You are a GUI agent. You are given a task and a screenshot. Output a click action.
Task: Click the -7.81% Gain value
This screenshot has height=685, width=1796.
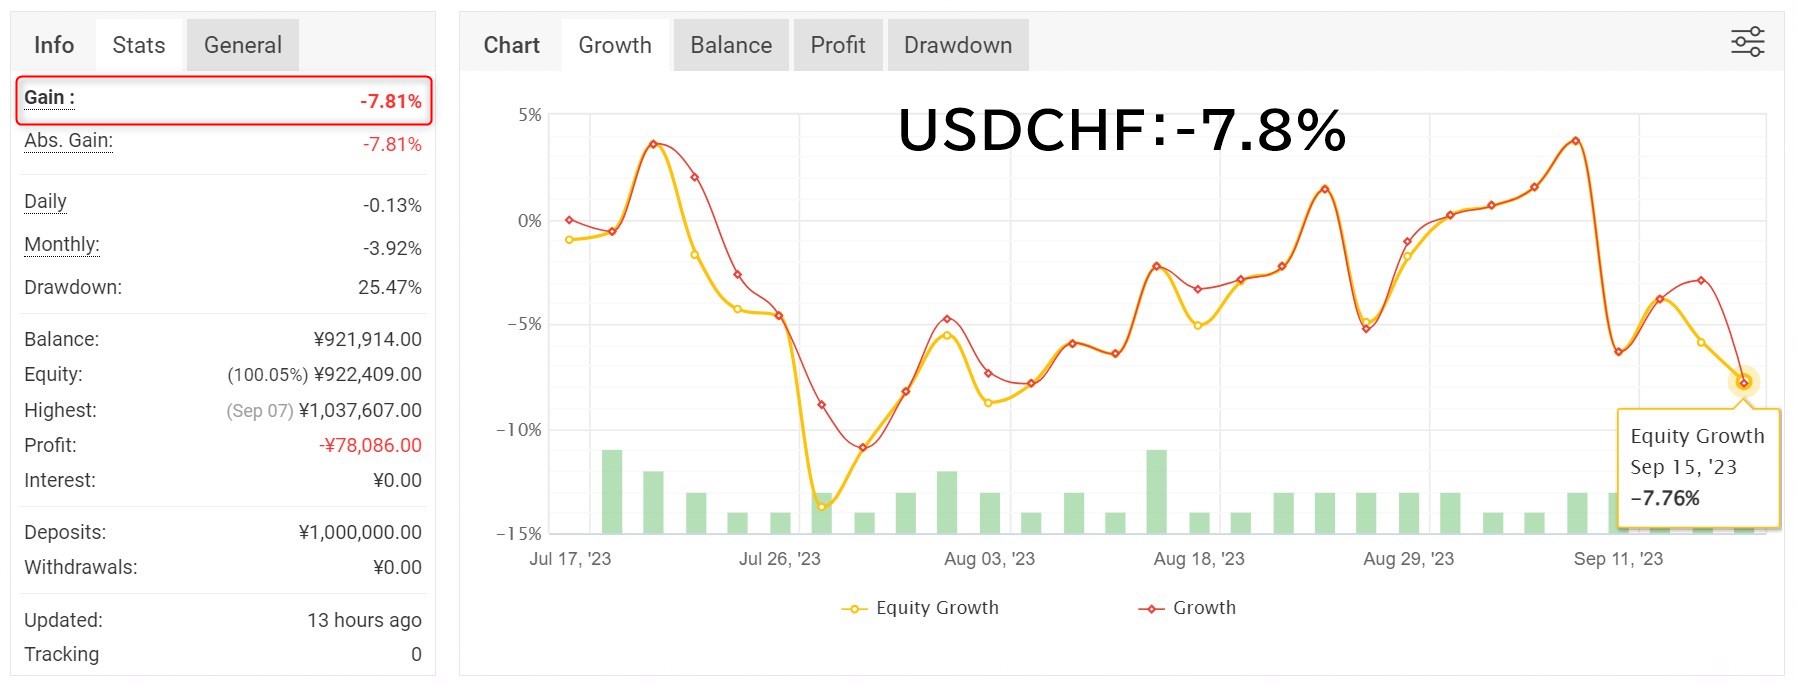point(391,101)
